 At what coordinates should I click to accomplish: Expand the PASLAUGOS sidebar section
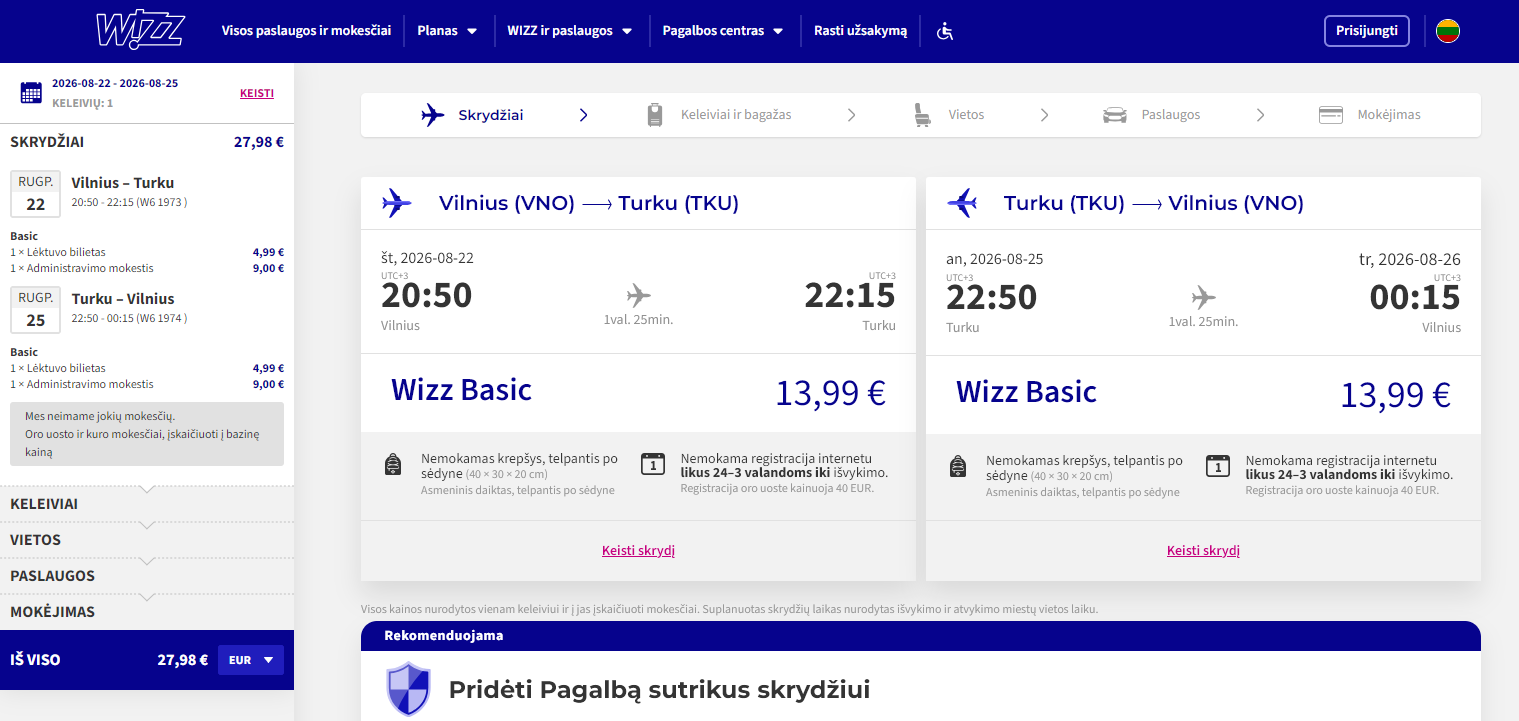point(147,576)
